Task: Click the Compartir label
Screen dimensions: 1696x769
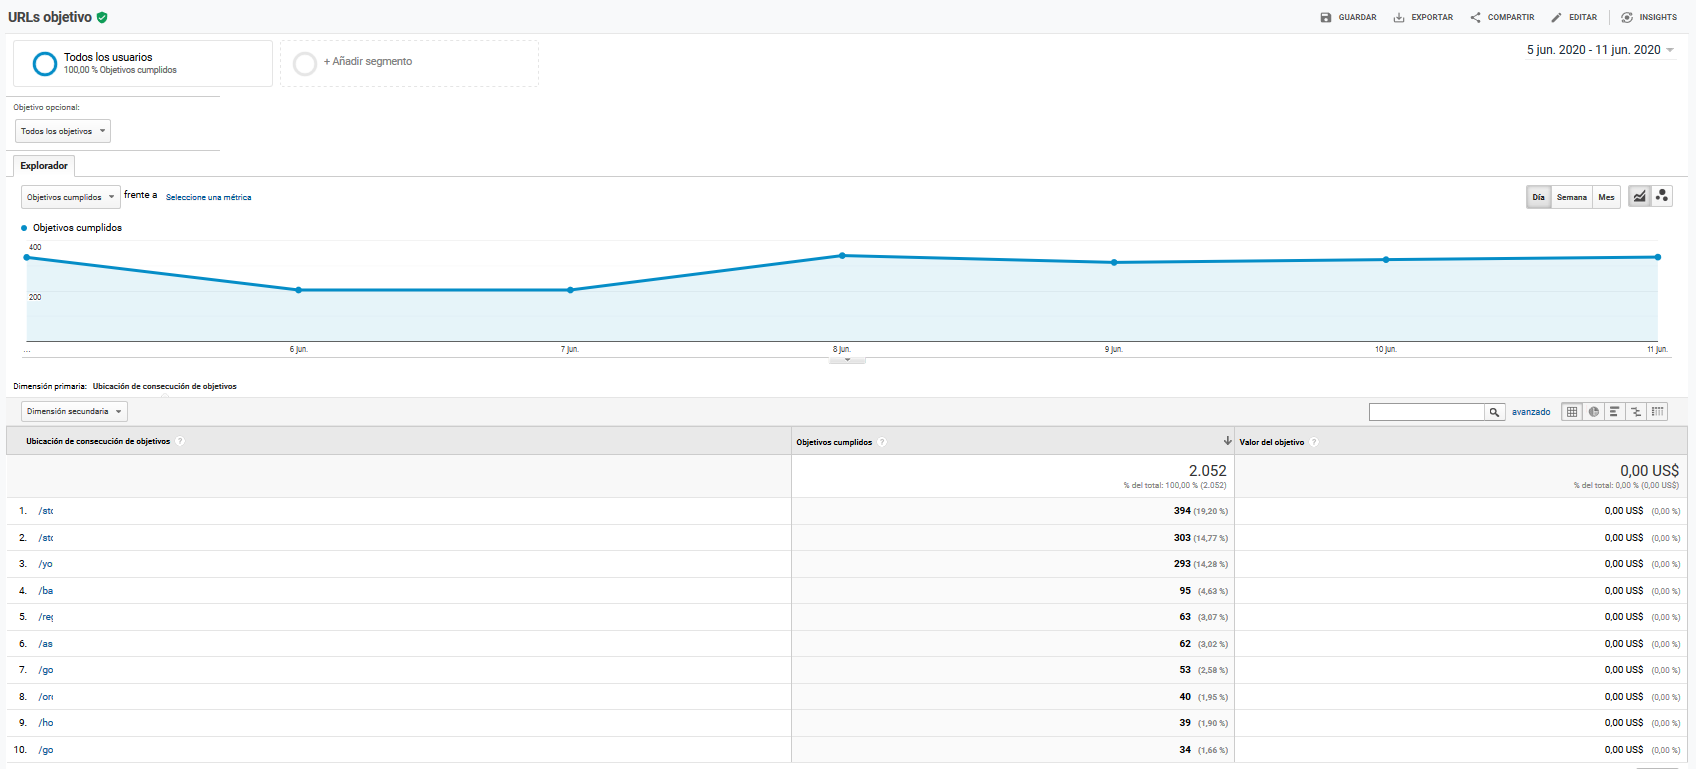Action: pyautogui.click(x=1511, y=17)
